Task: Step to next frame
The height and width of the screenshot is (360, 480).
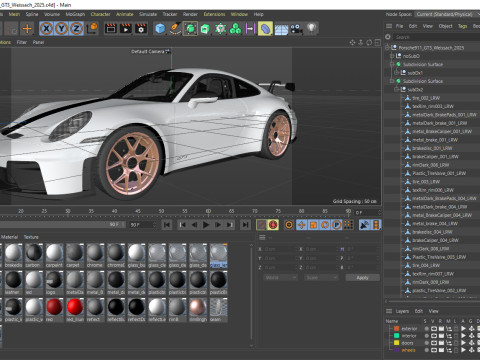Action: click(218, 225)
